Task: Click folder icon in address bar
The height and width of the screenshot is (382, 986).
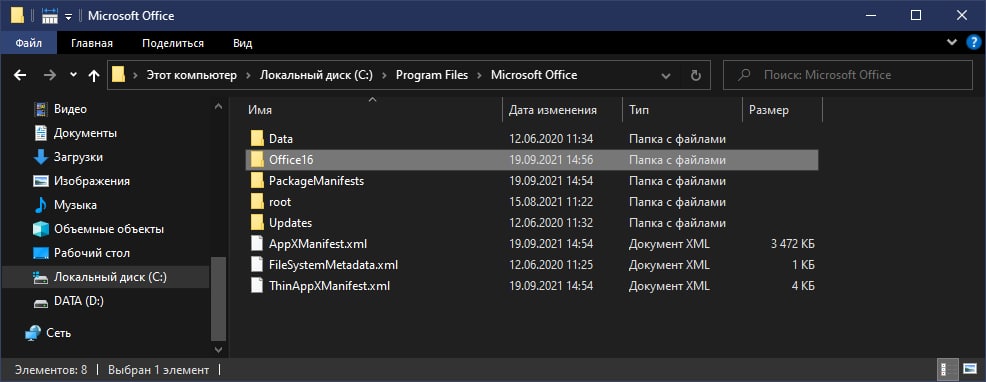Action: click(x=118, y=75)
